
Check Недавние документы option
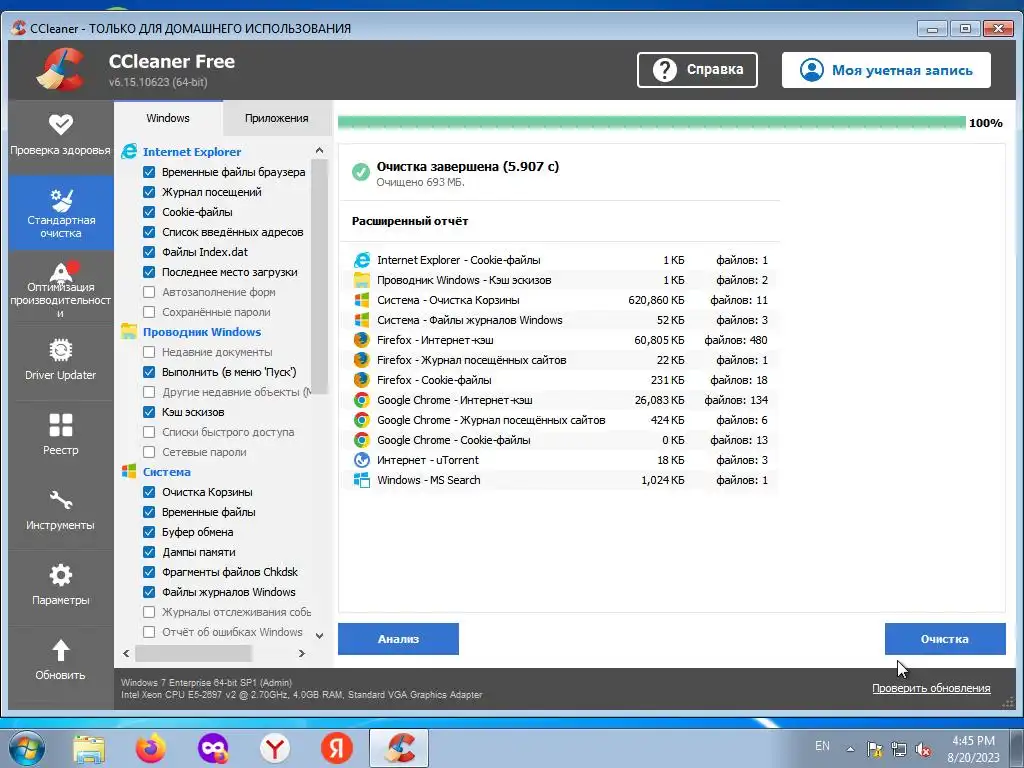click(x=149, y=352)
